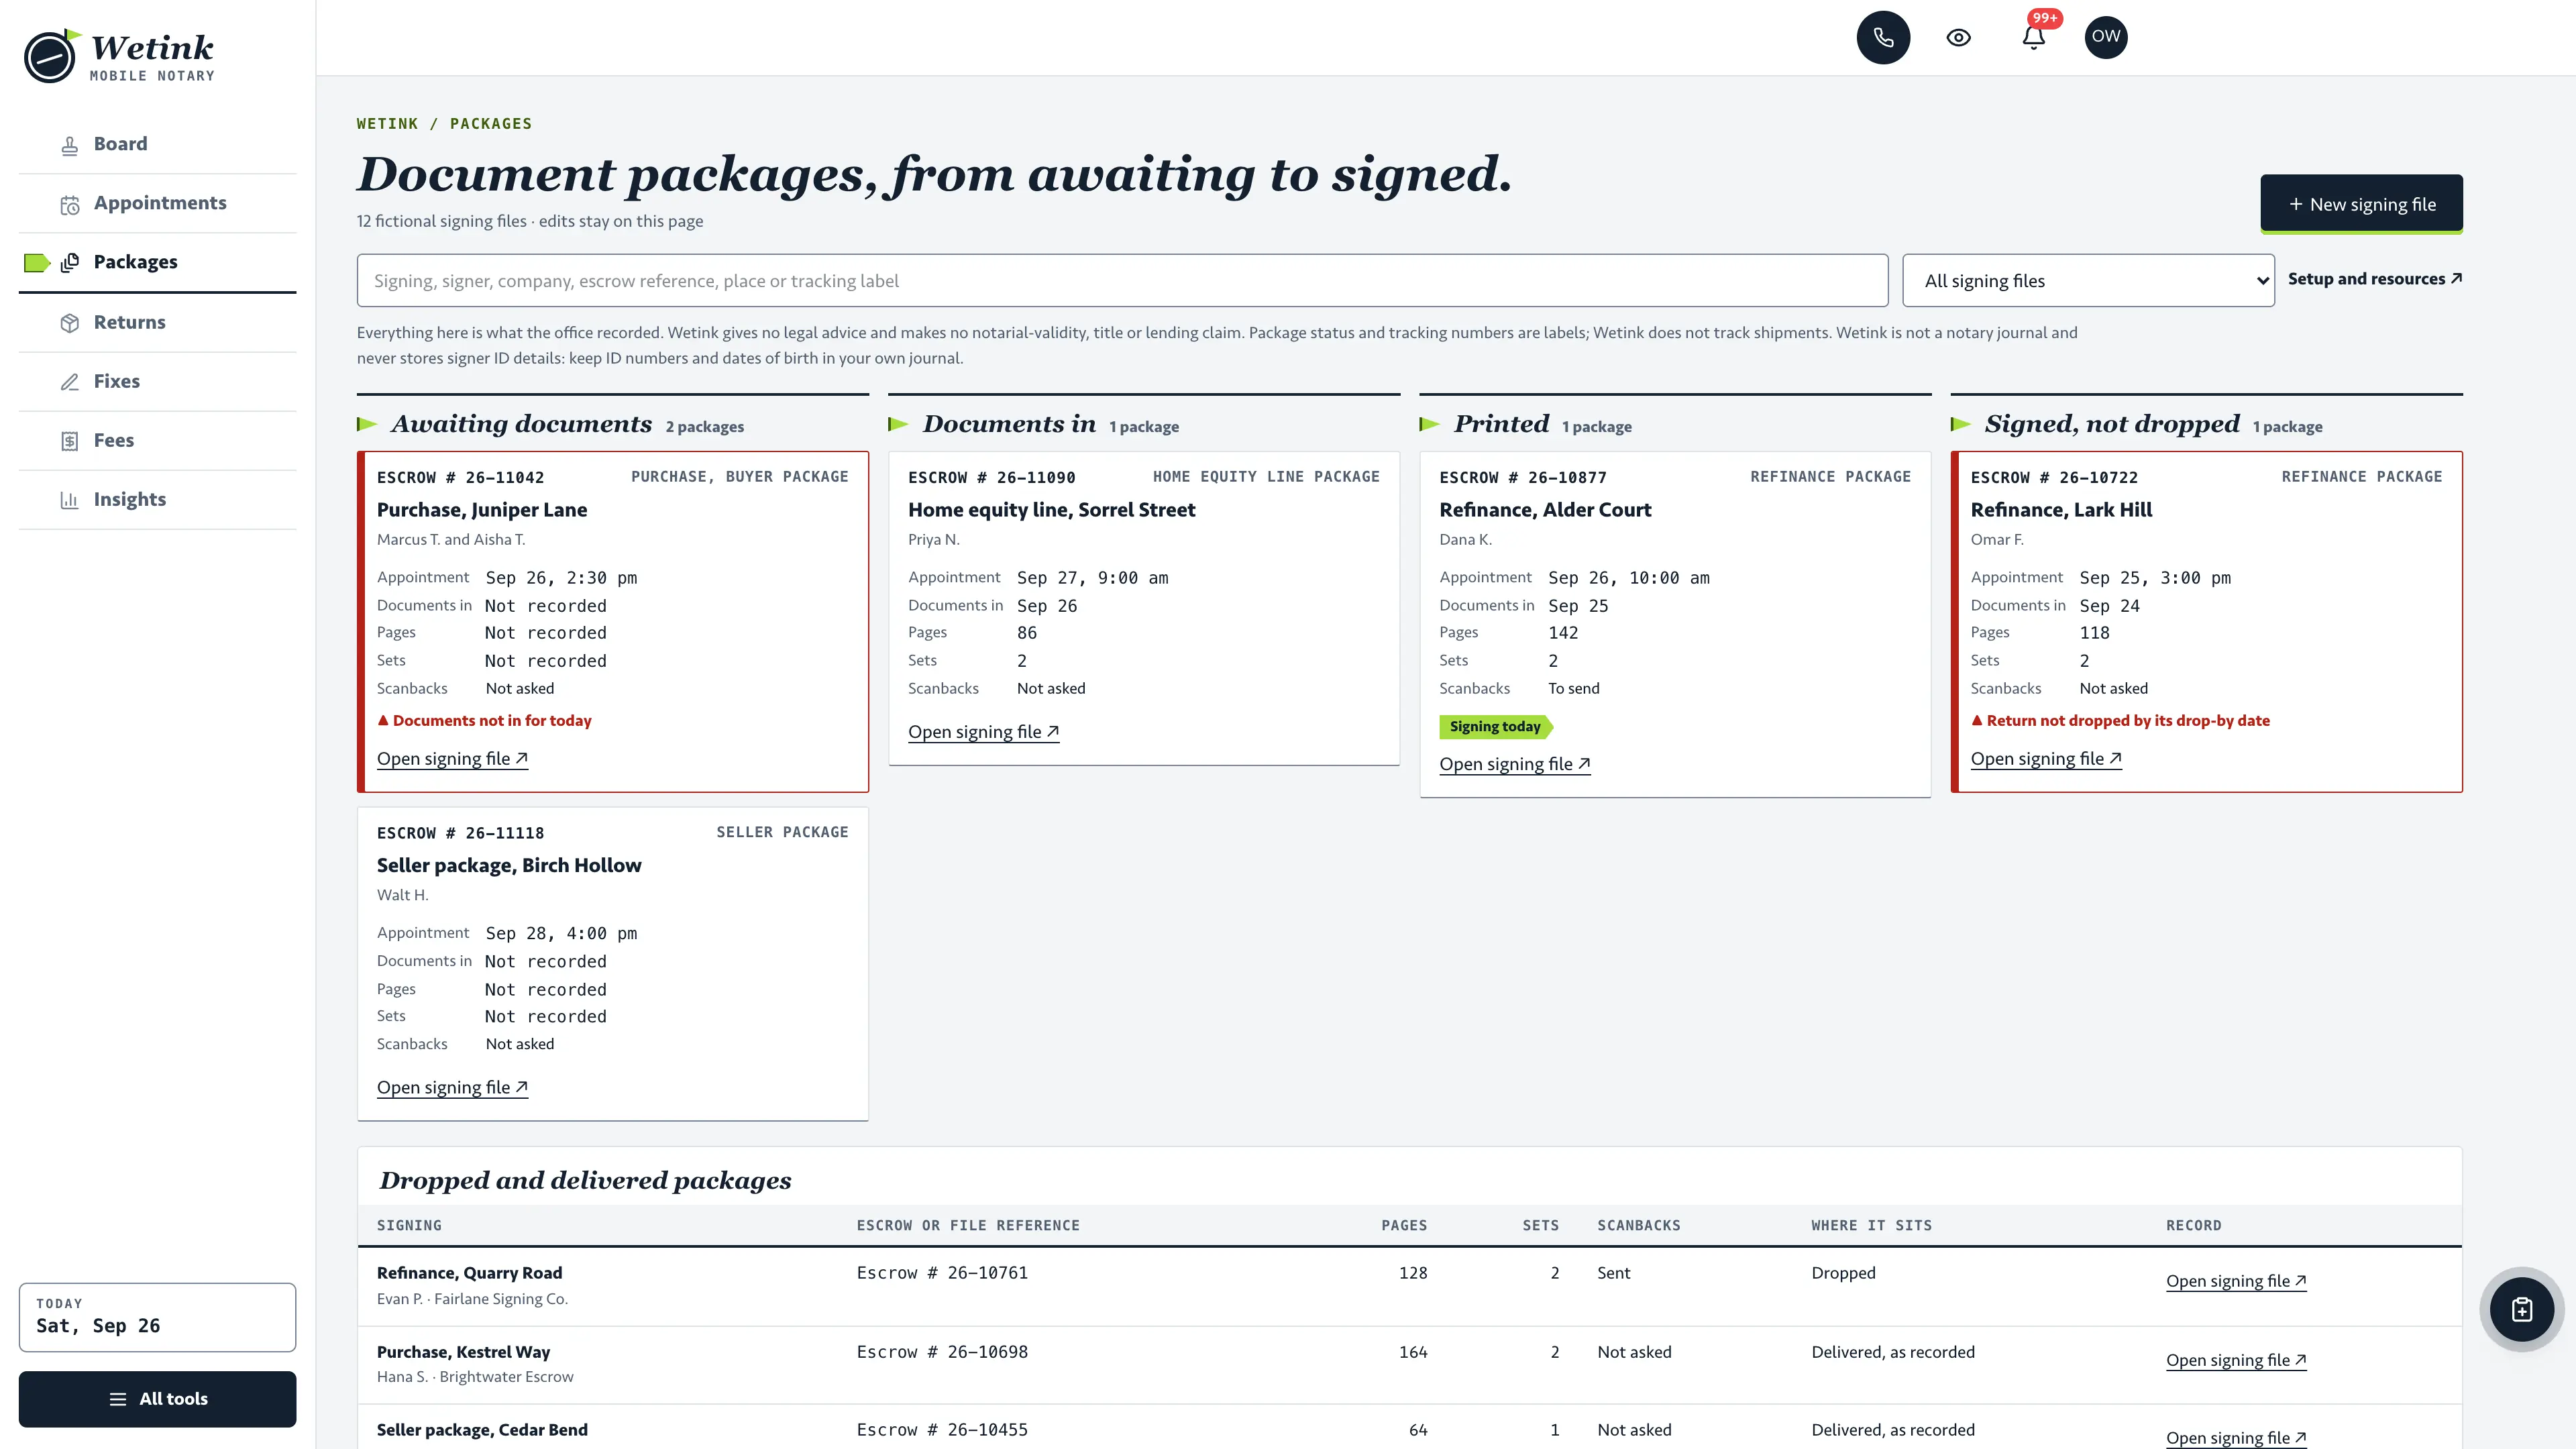Open signing file for Home equity line, Sorrel Street

coord(983,732)
